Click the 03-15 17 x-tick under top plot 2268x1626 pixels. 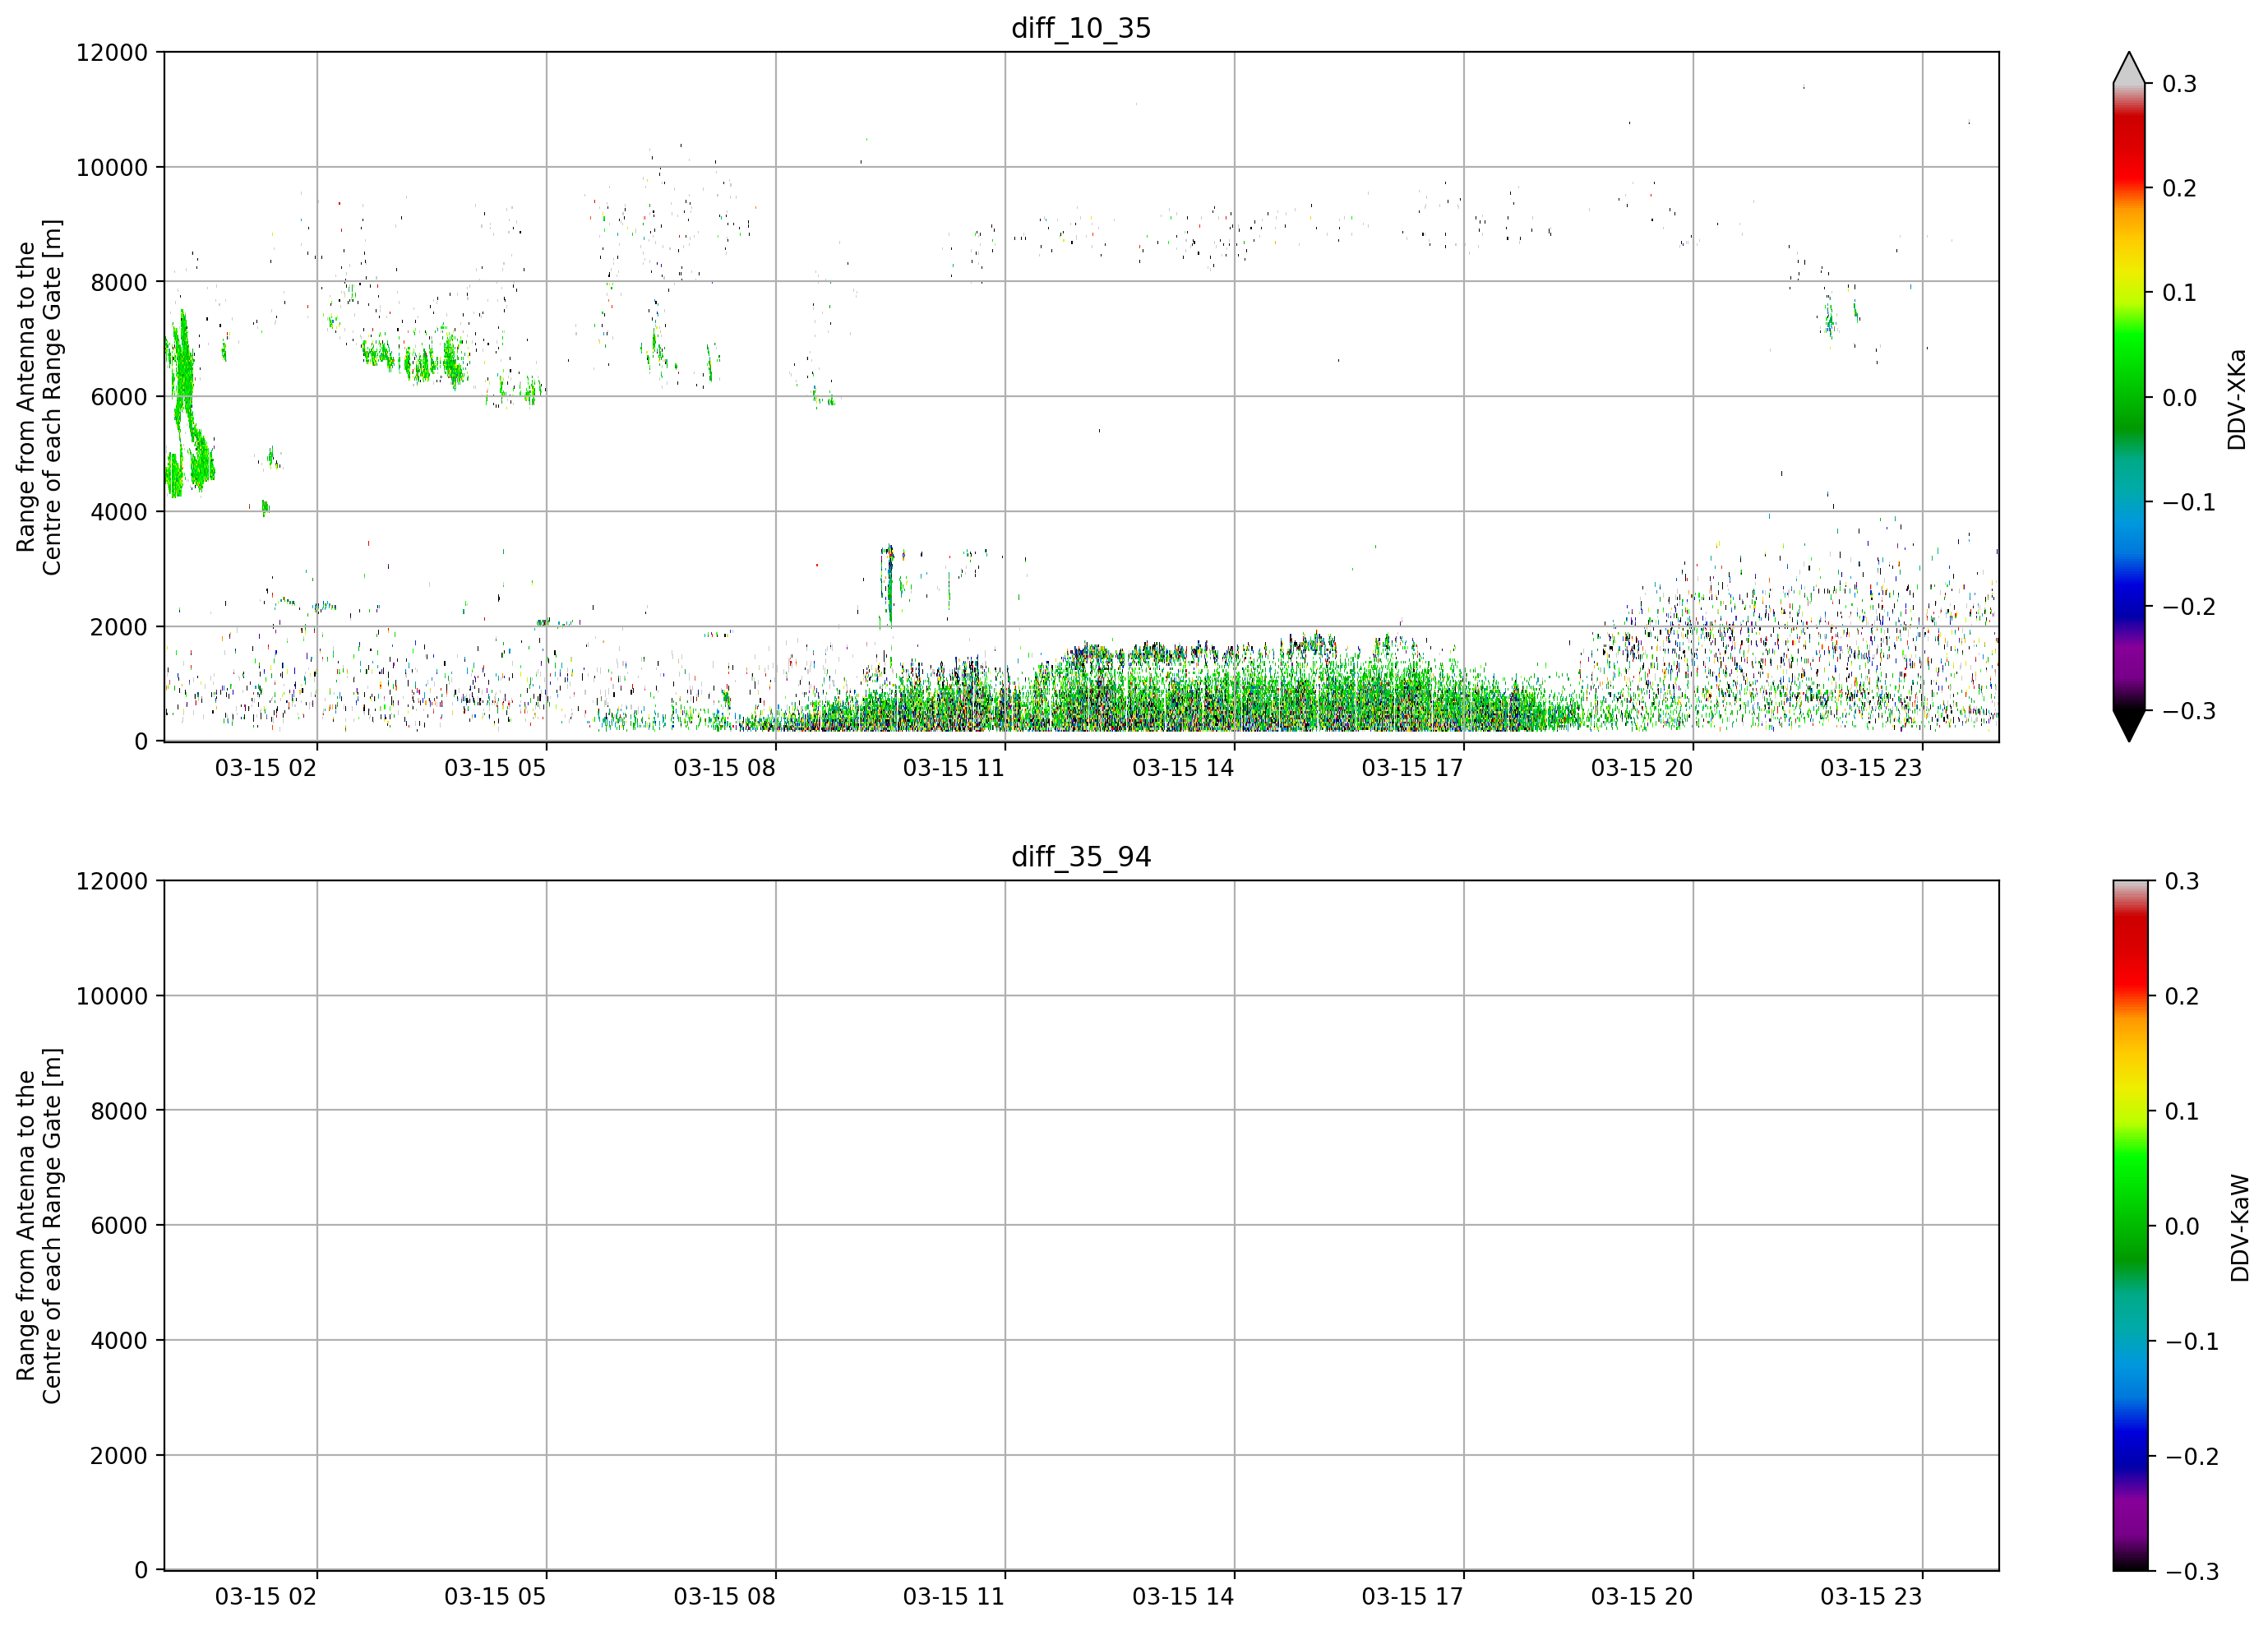1412,768
